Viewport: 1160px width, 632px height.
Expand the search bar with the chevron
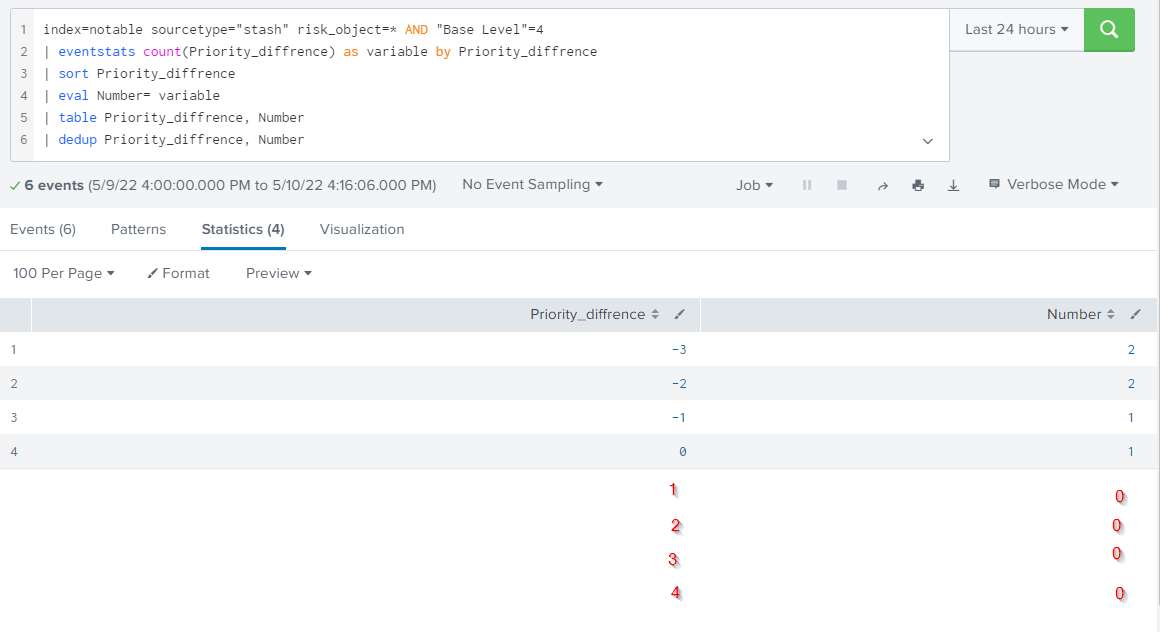tap(927, 141)
